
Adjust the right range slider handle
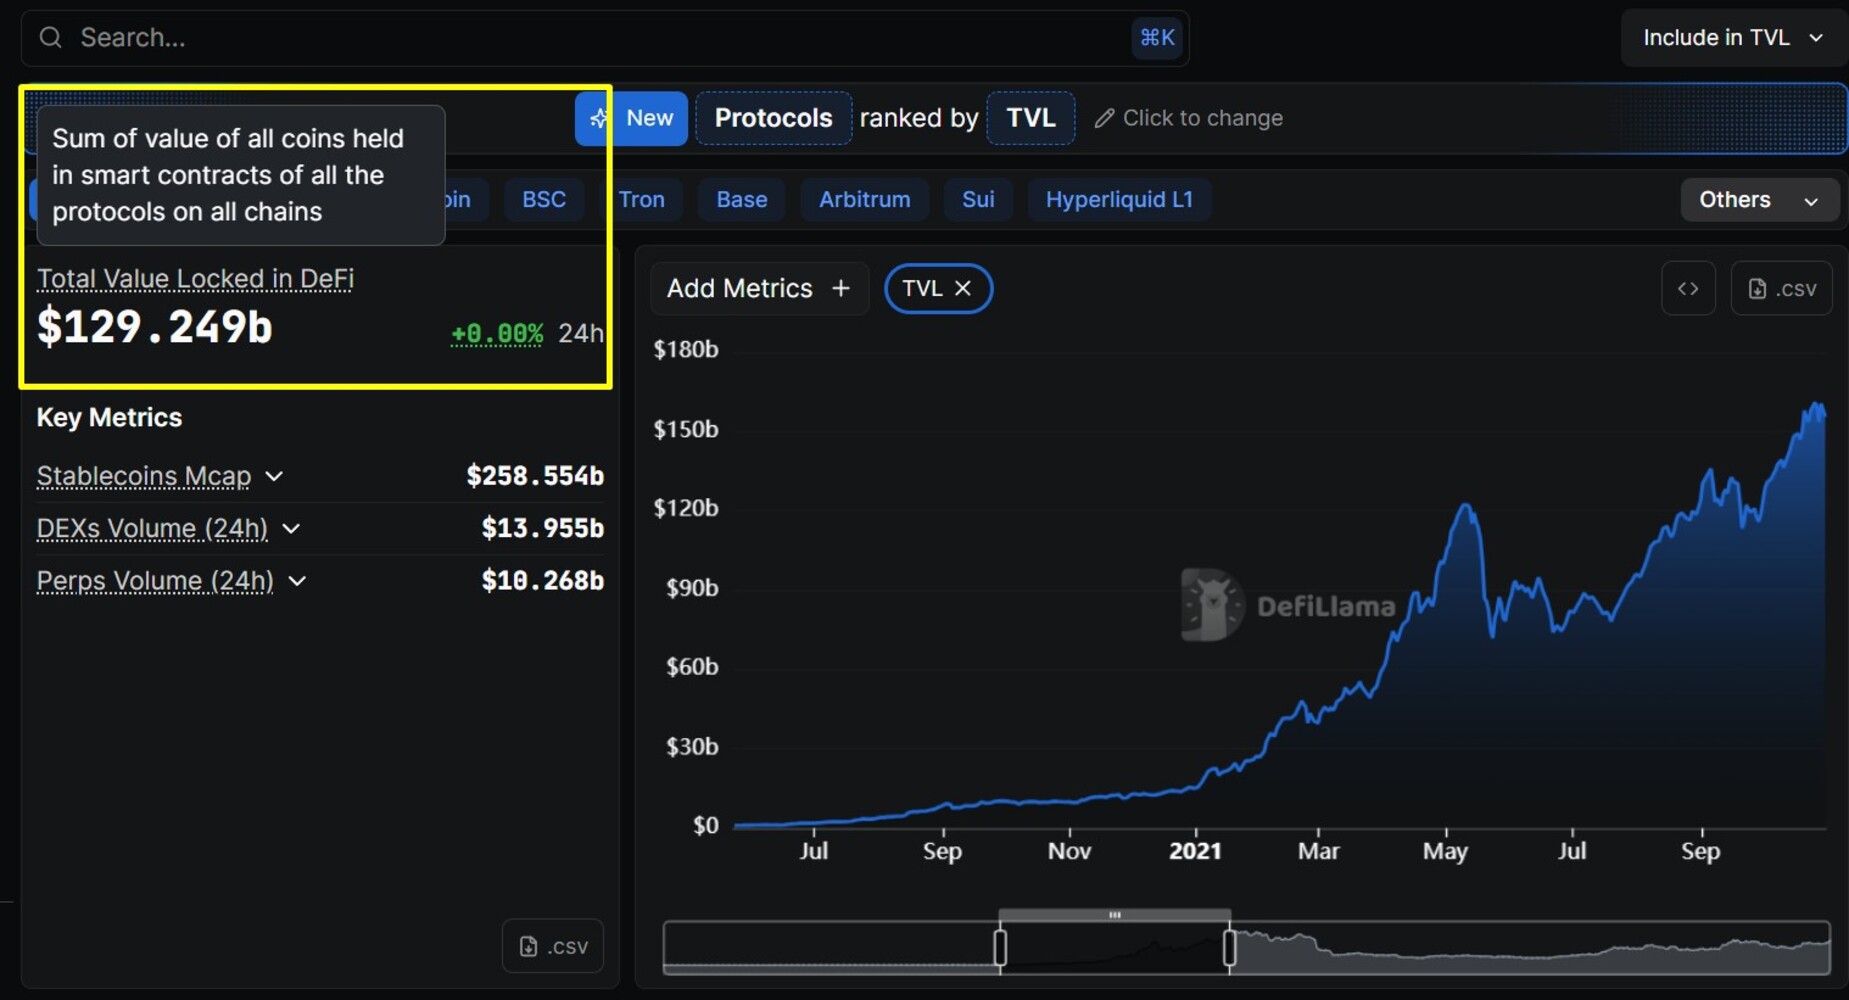[x=1230, y=947]
